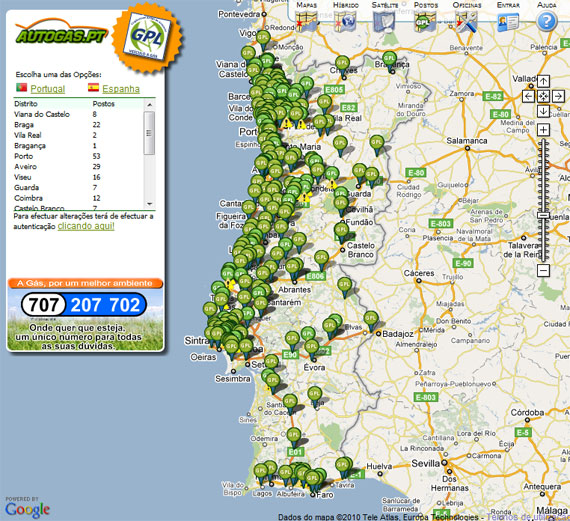Pan the map down arrow
This screenshot has width=570, height=521.
coord(543,111)
